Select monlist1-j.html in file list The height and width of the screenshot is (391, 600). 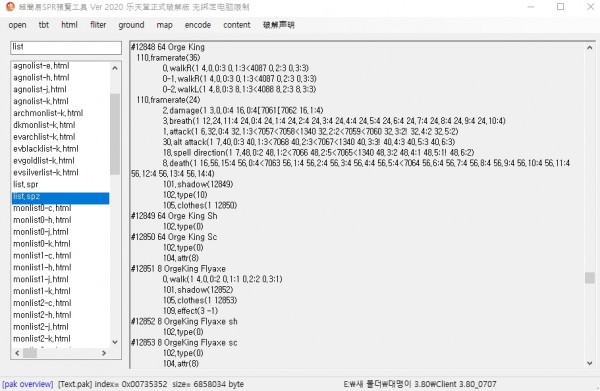[x=41, y=280]
